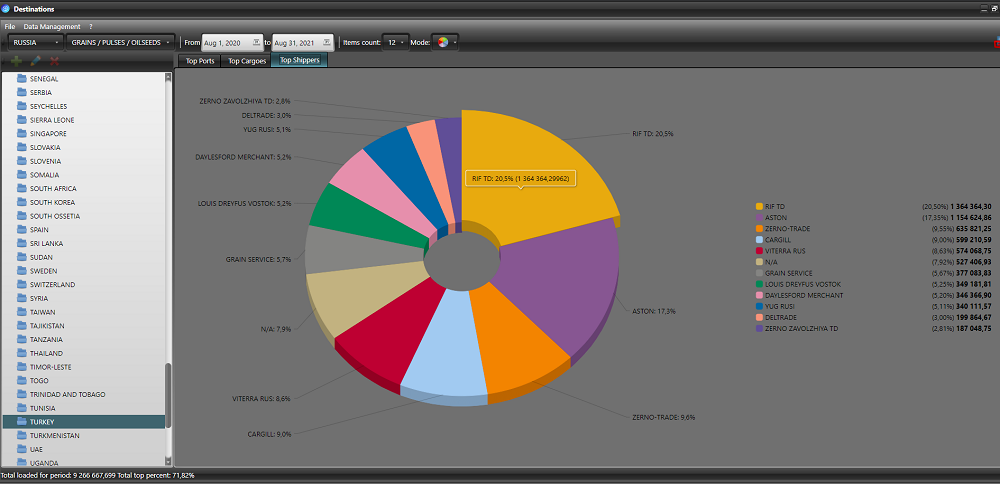Select TUNISIA in the country list
This screenshot has height=484, width=1000.
point(83,407)
